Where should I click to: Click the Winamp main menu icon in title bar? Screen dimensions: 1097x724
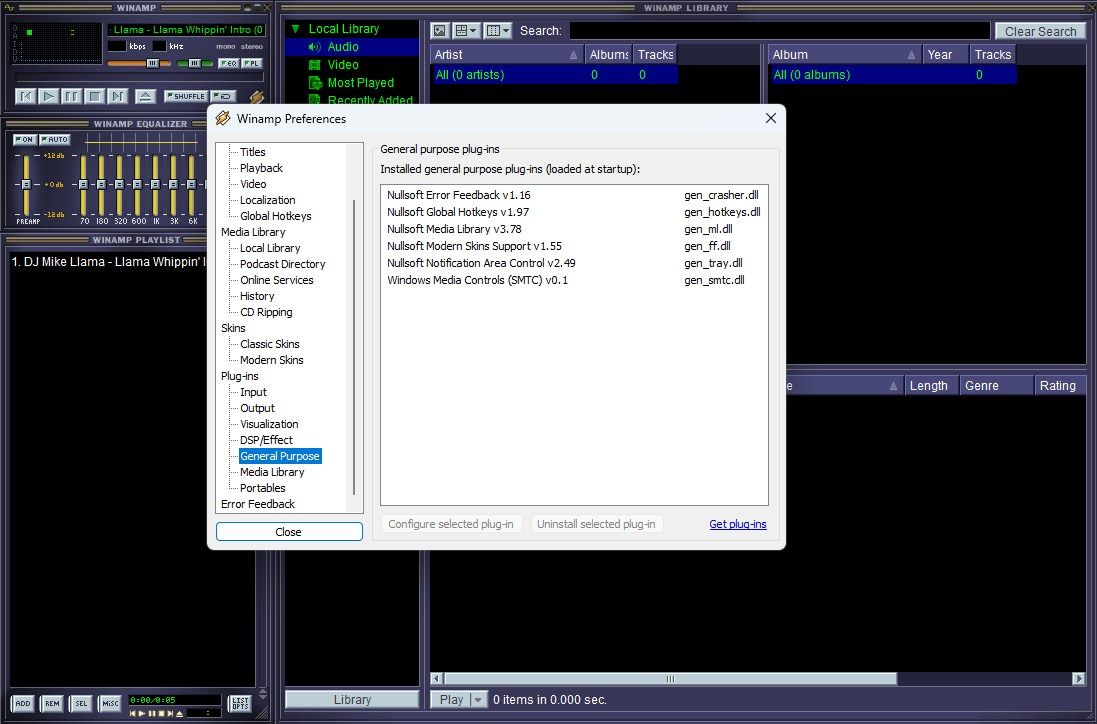[9, 8]
